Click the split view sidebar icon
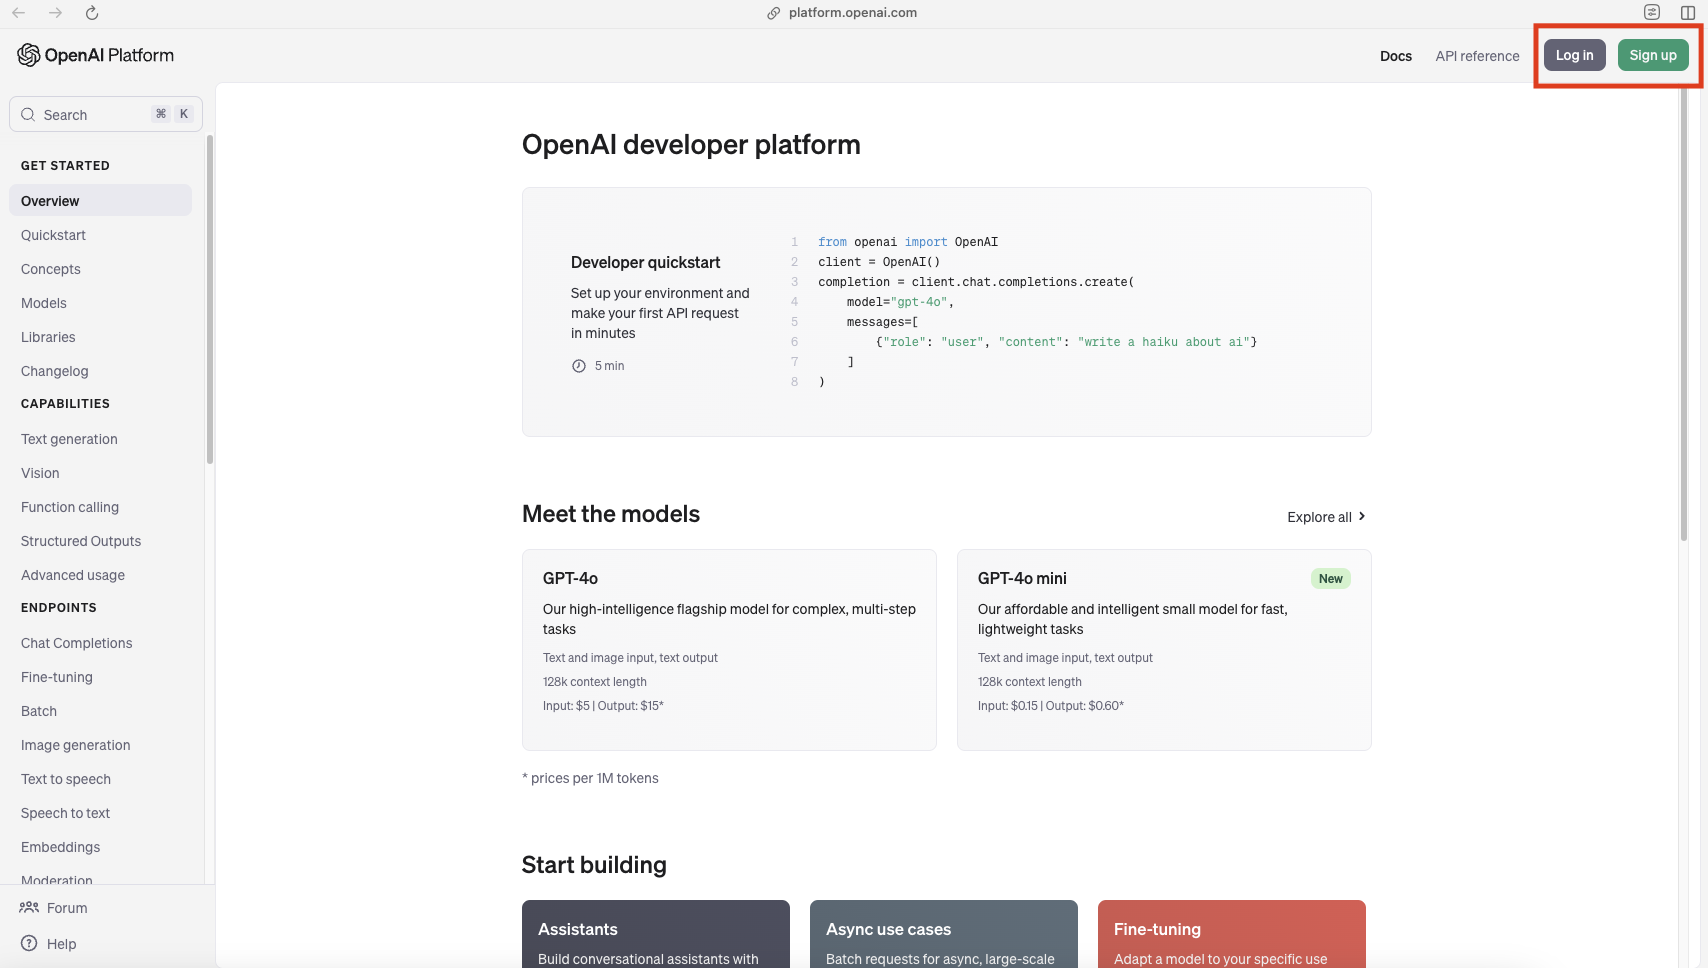This screenshot has width=1708, height=968. click(1688, 13)
